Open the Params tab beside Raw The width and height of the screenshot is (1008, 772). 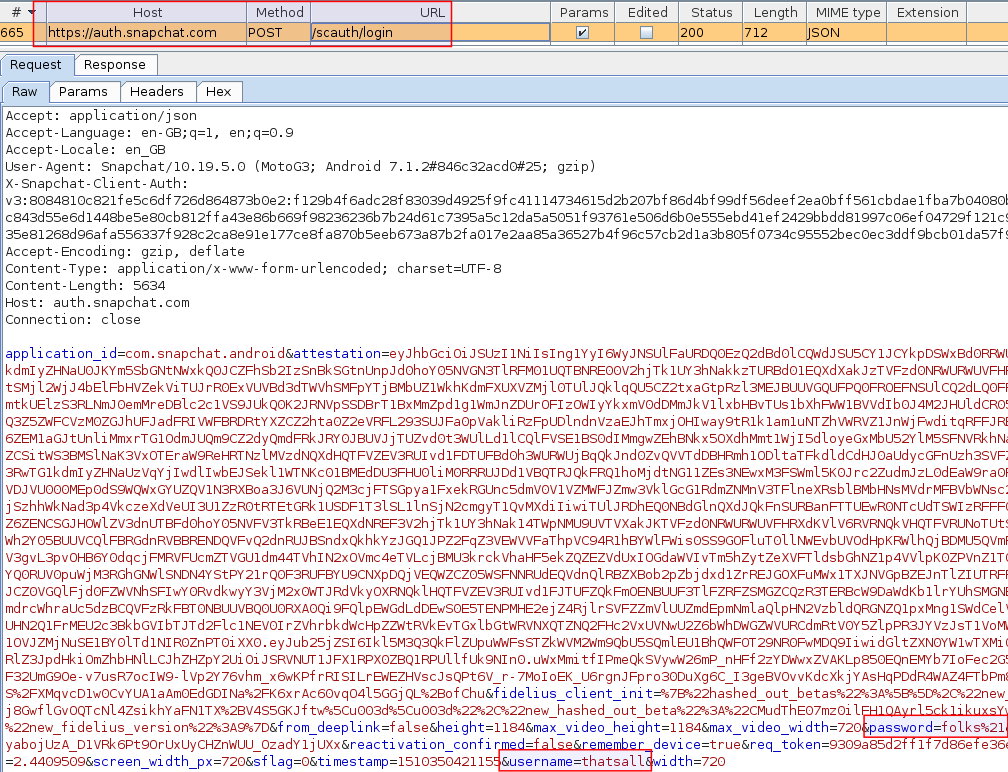click(x=83, y=91)
